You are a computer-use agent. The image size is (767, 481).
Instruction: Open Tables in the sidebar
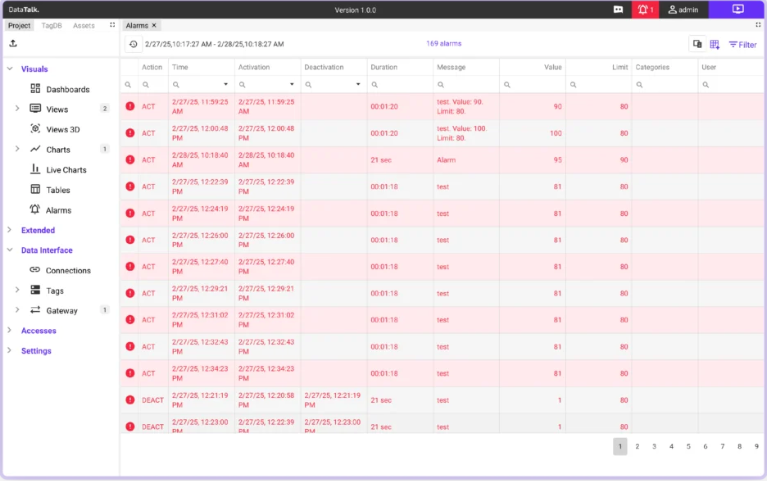click(58, 190)
